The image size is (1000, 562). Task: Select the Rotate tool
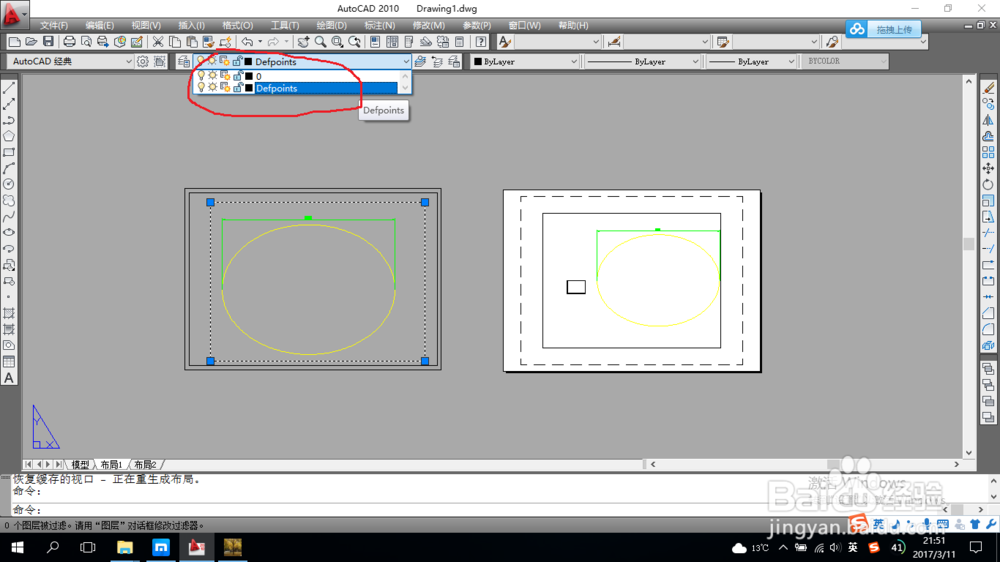pyautogui.click(x=988, y=184)
